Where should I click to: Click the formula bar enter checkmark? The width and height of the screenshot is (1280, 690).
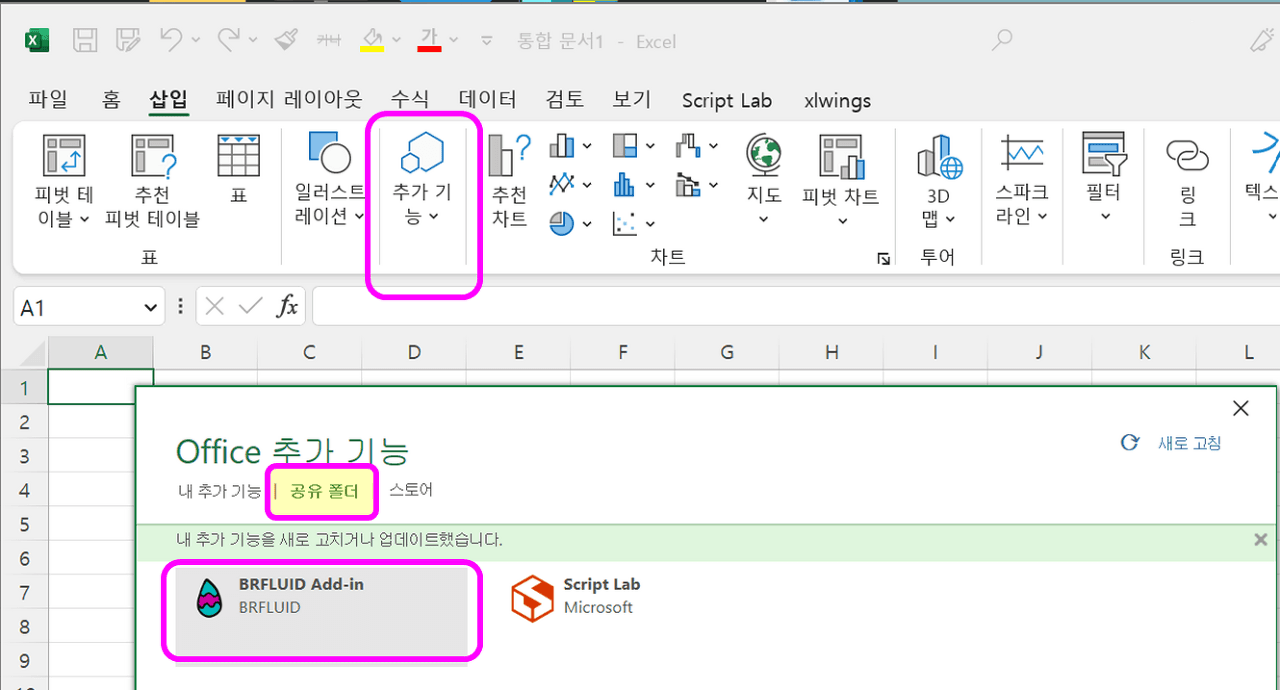pyautogui.click(x=250, y=306)
